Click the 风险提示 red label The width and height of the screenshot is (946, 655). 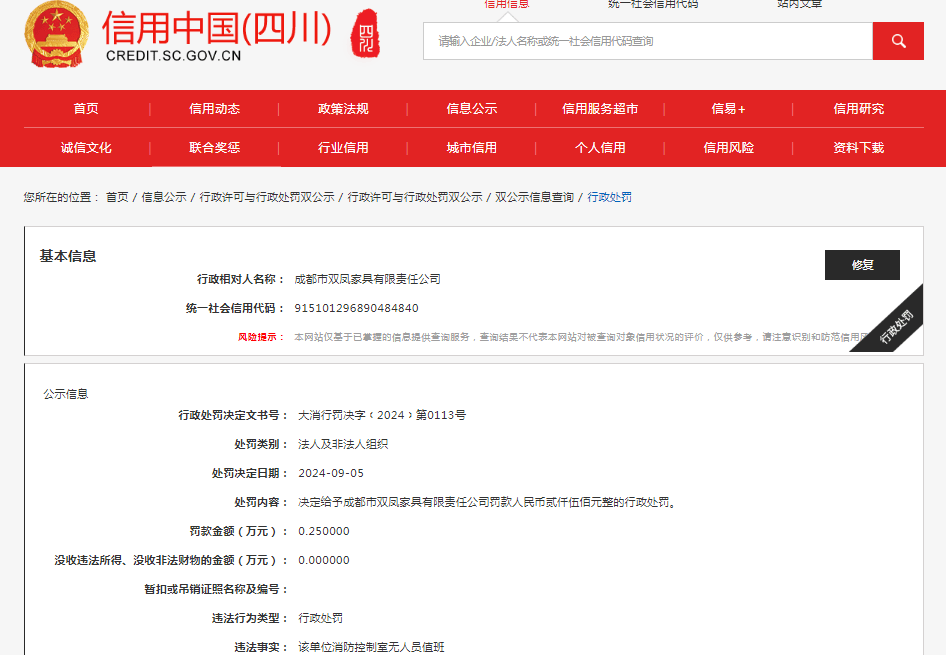pyautogui.click(x=261, y=337)
